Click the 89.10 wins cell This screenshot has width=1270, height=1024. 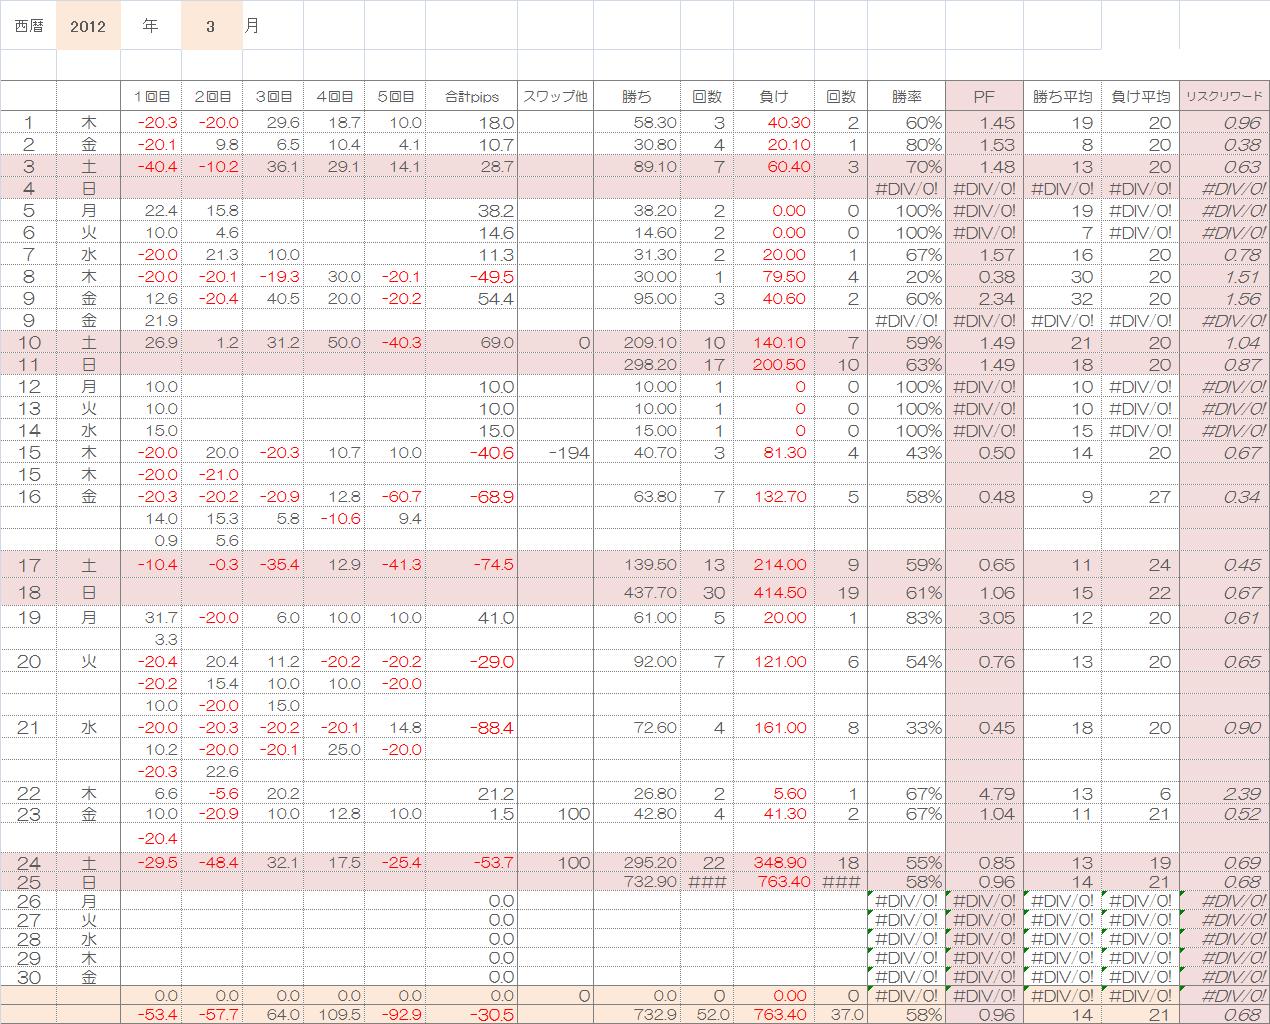pos(637,166)
